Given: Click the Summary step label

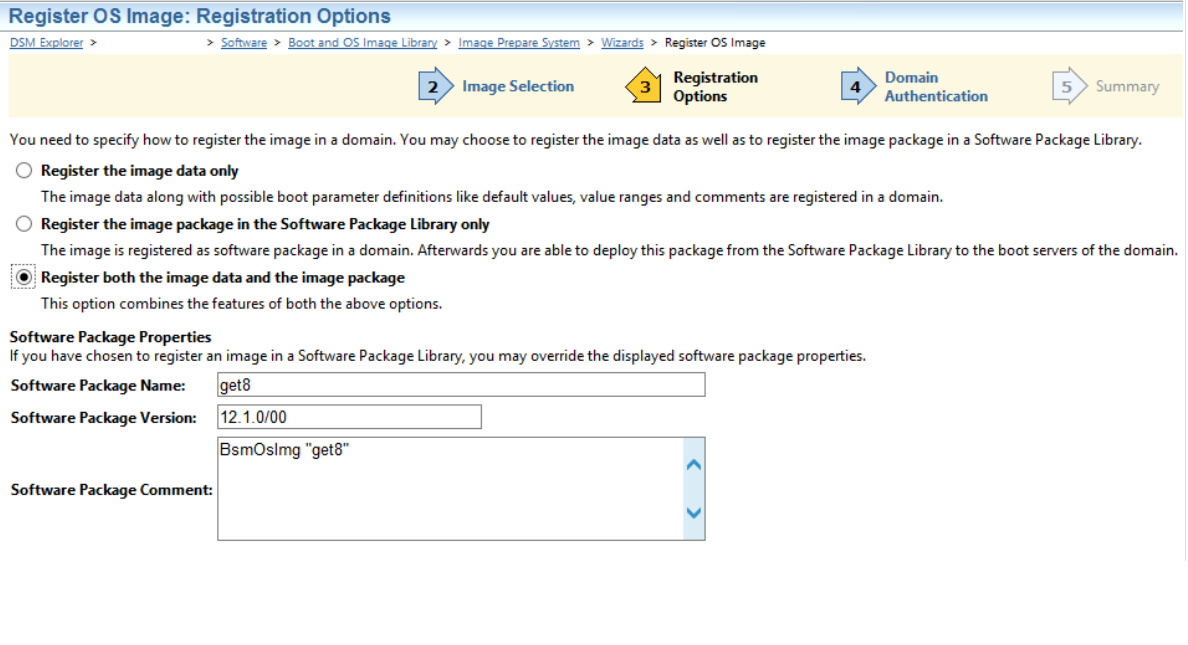Looking at the screenshot, I should tap(1127, 87).
